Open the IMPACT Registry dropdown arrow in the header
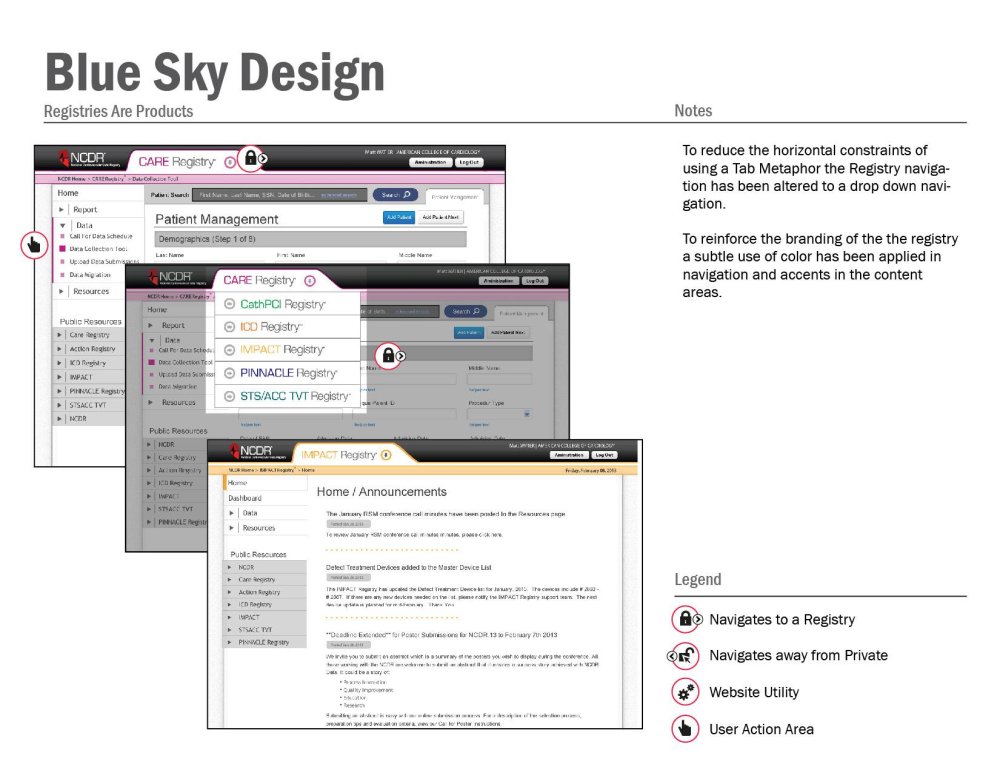This screenshot has width=1000, height=773. 386,455
